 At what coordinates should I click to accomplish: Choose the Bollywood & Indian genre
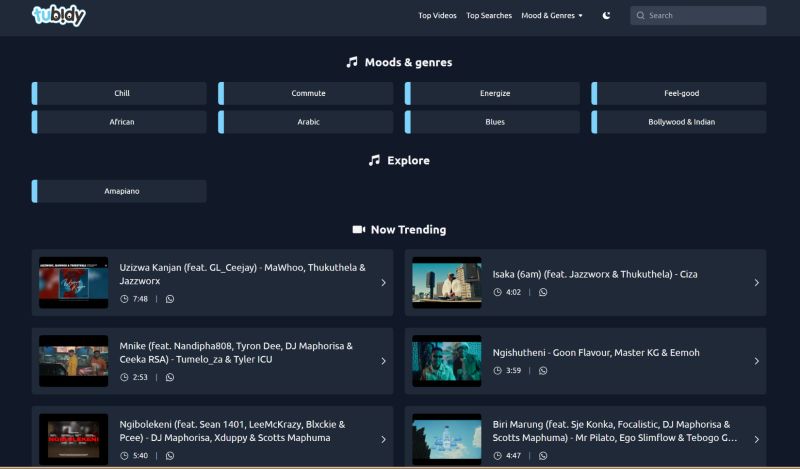tap(681, 122)
